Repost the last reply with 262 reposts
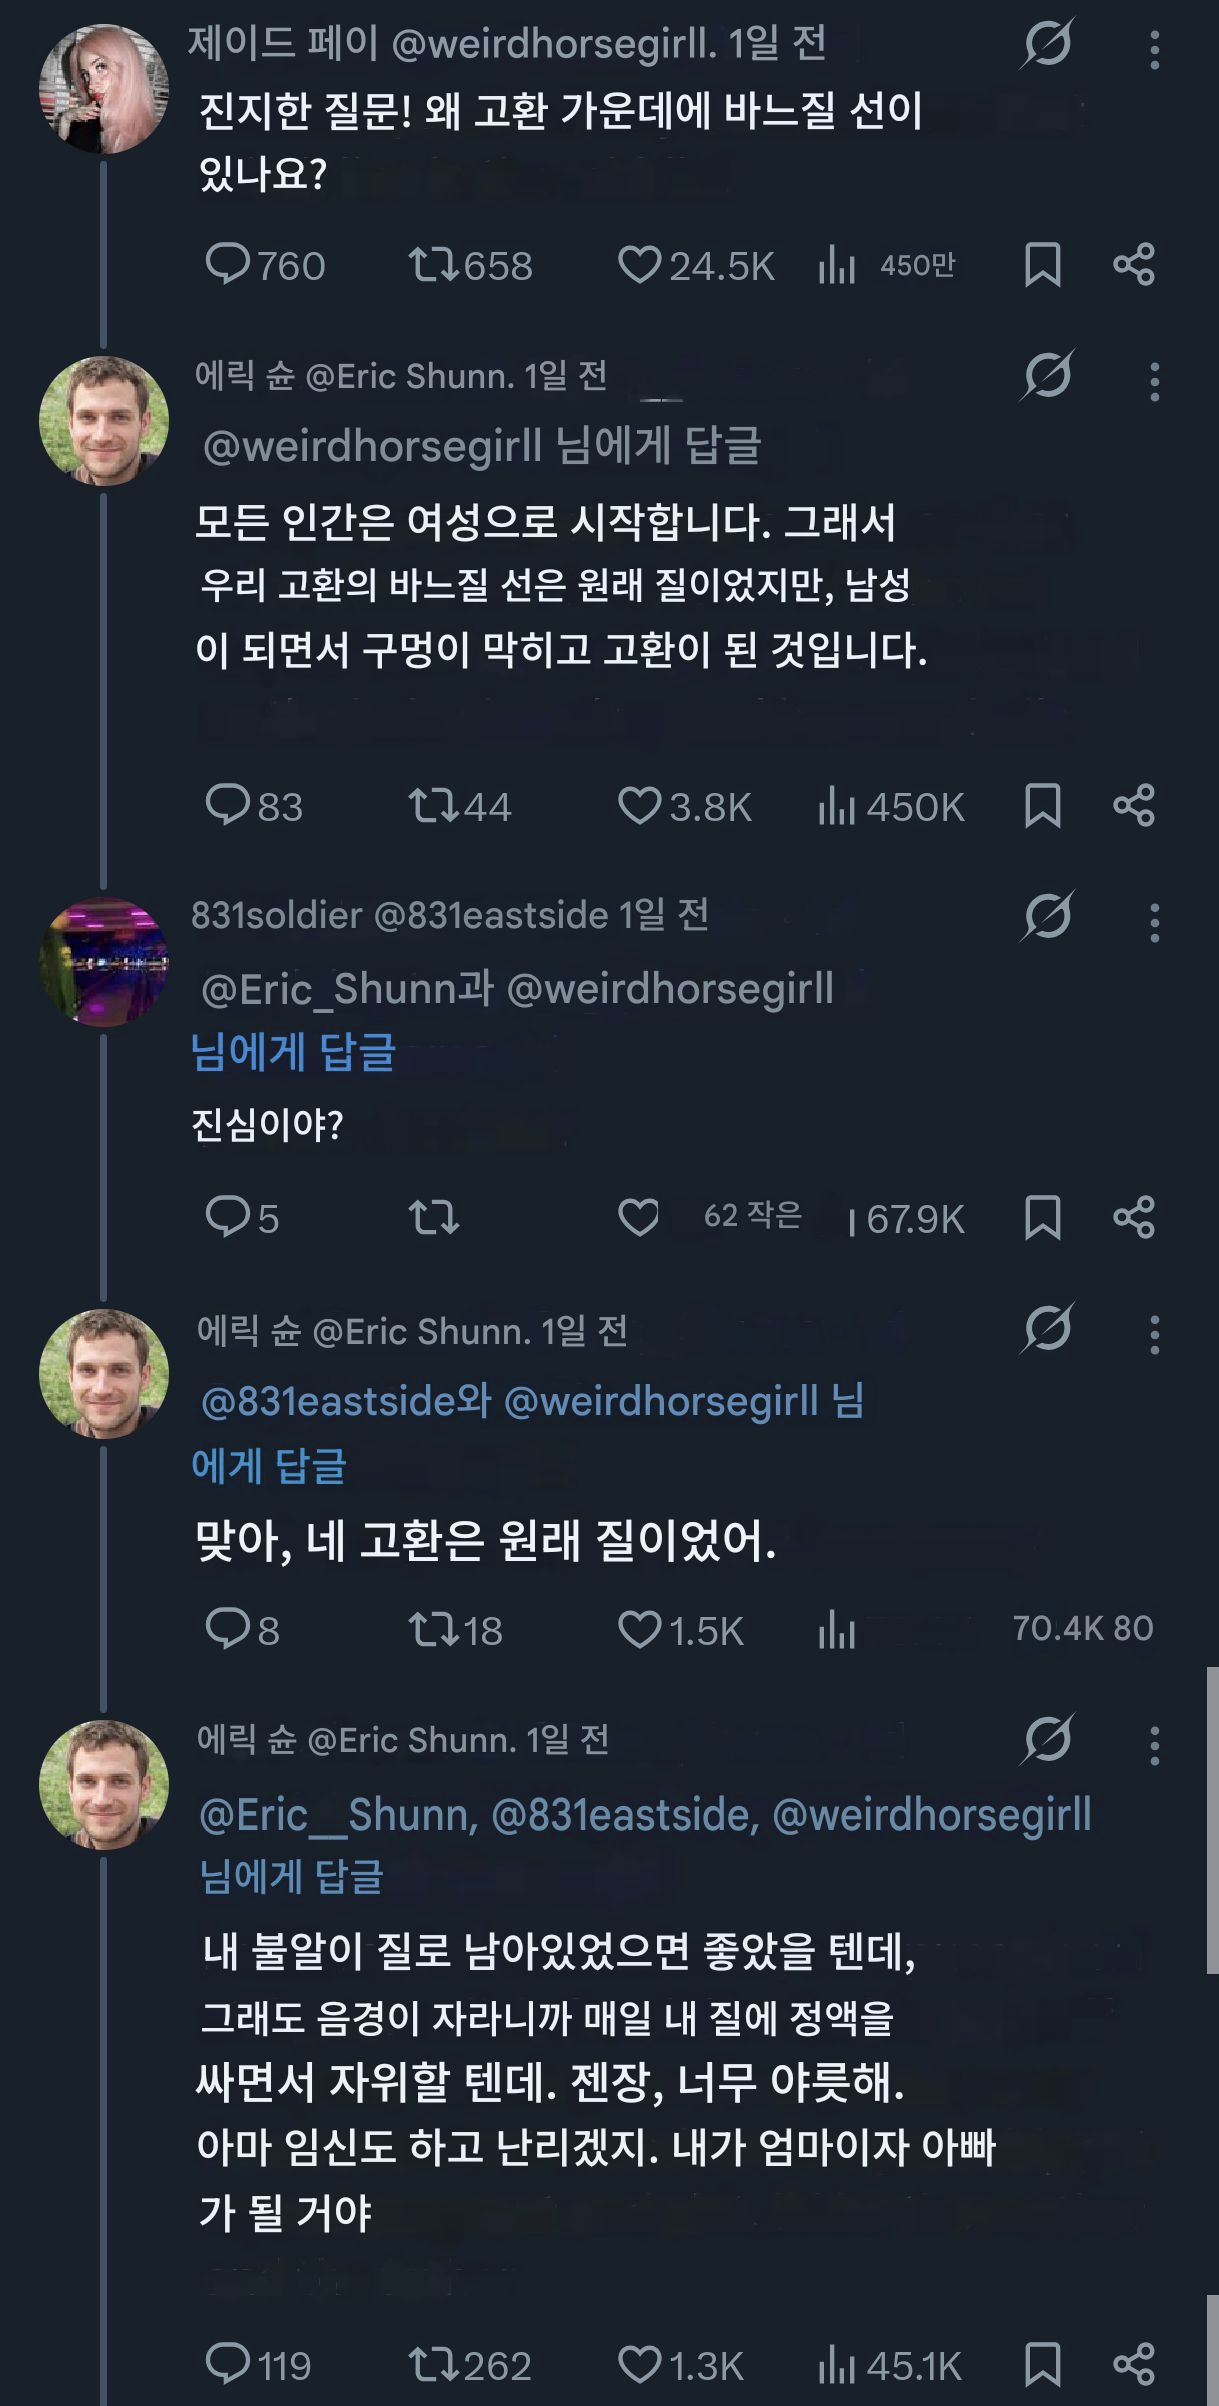The width and height of the screenshot is (1219, 2406). [x=433, y=2364]
